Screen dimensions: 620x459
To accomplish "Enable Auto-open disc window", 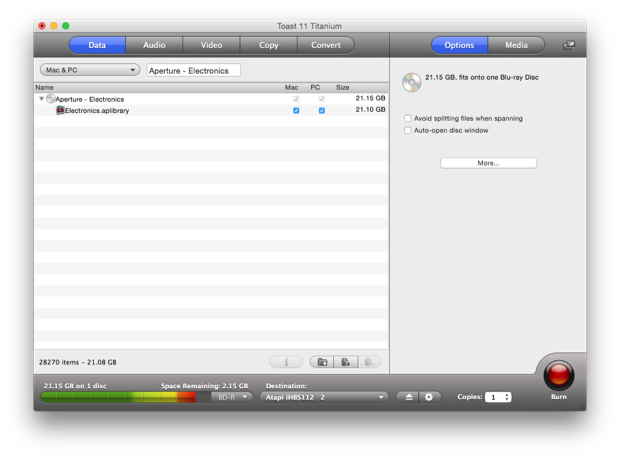I will click(408, 130).
